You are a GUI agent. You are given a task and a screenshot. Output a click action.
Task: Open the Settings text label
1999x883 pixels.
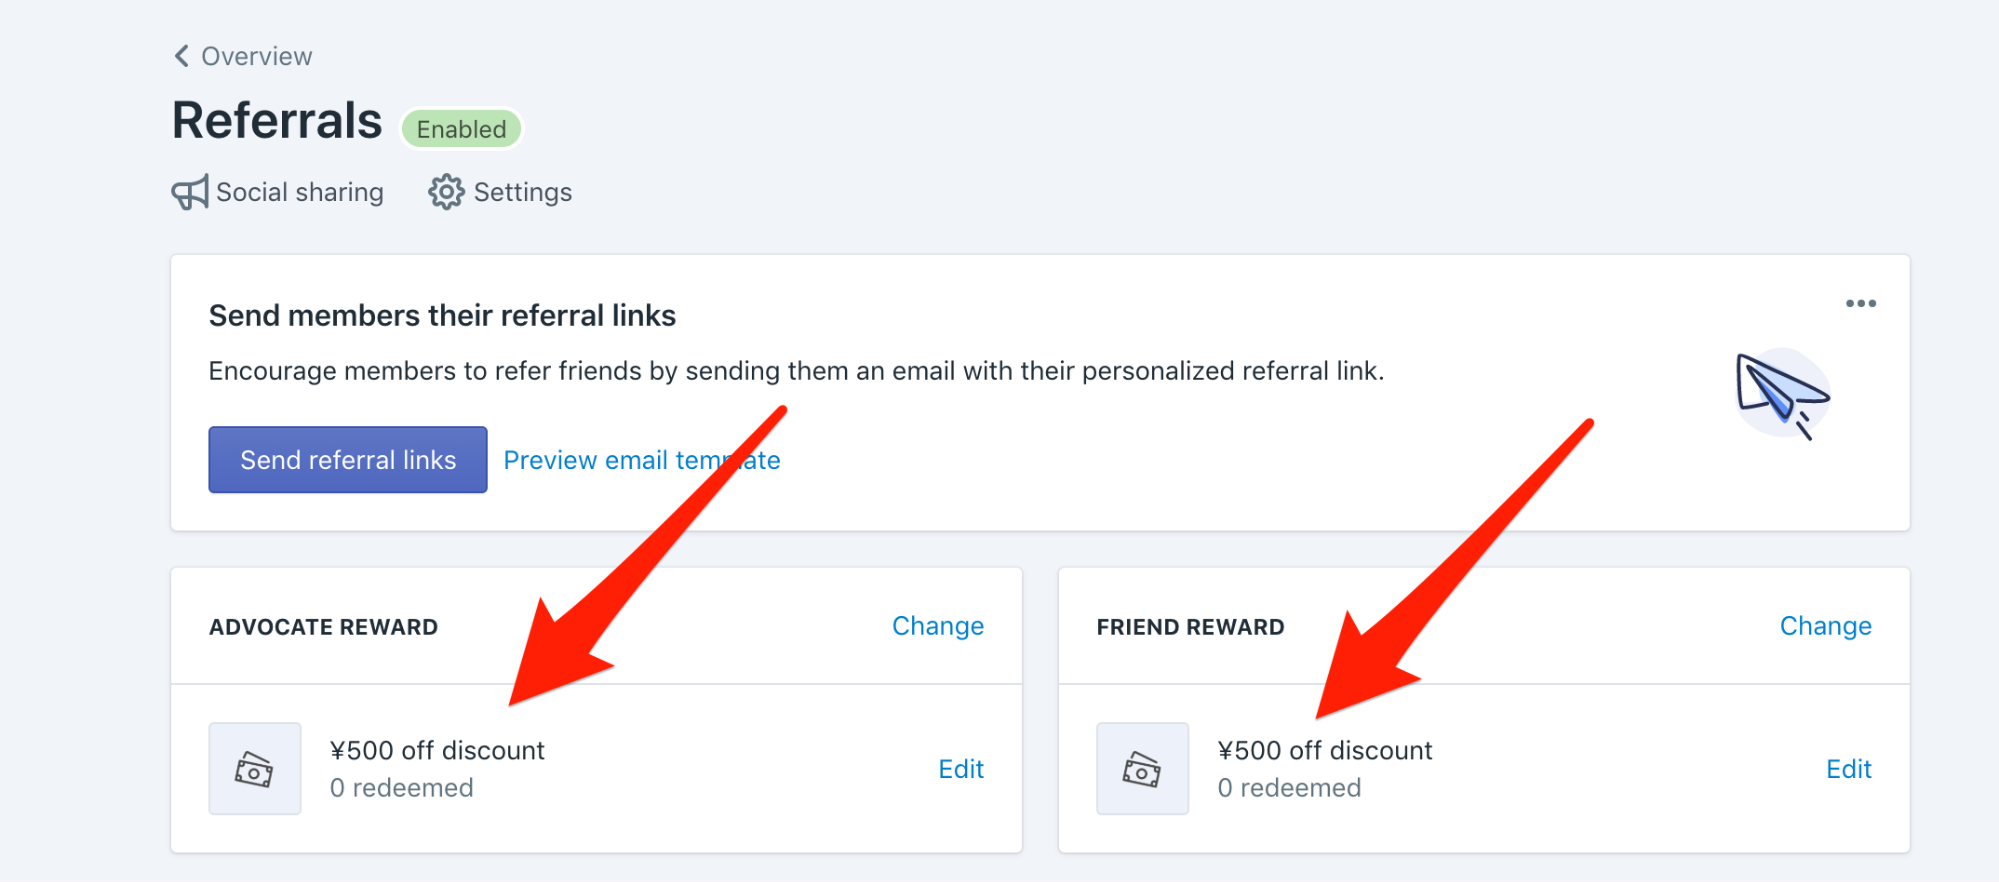(x=523, y=192)
